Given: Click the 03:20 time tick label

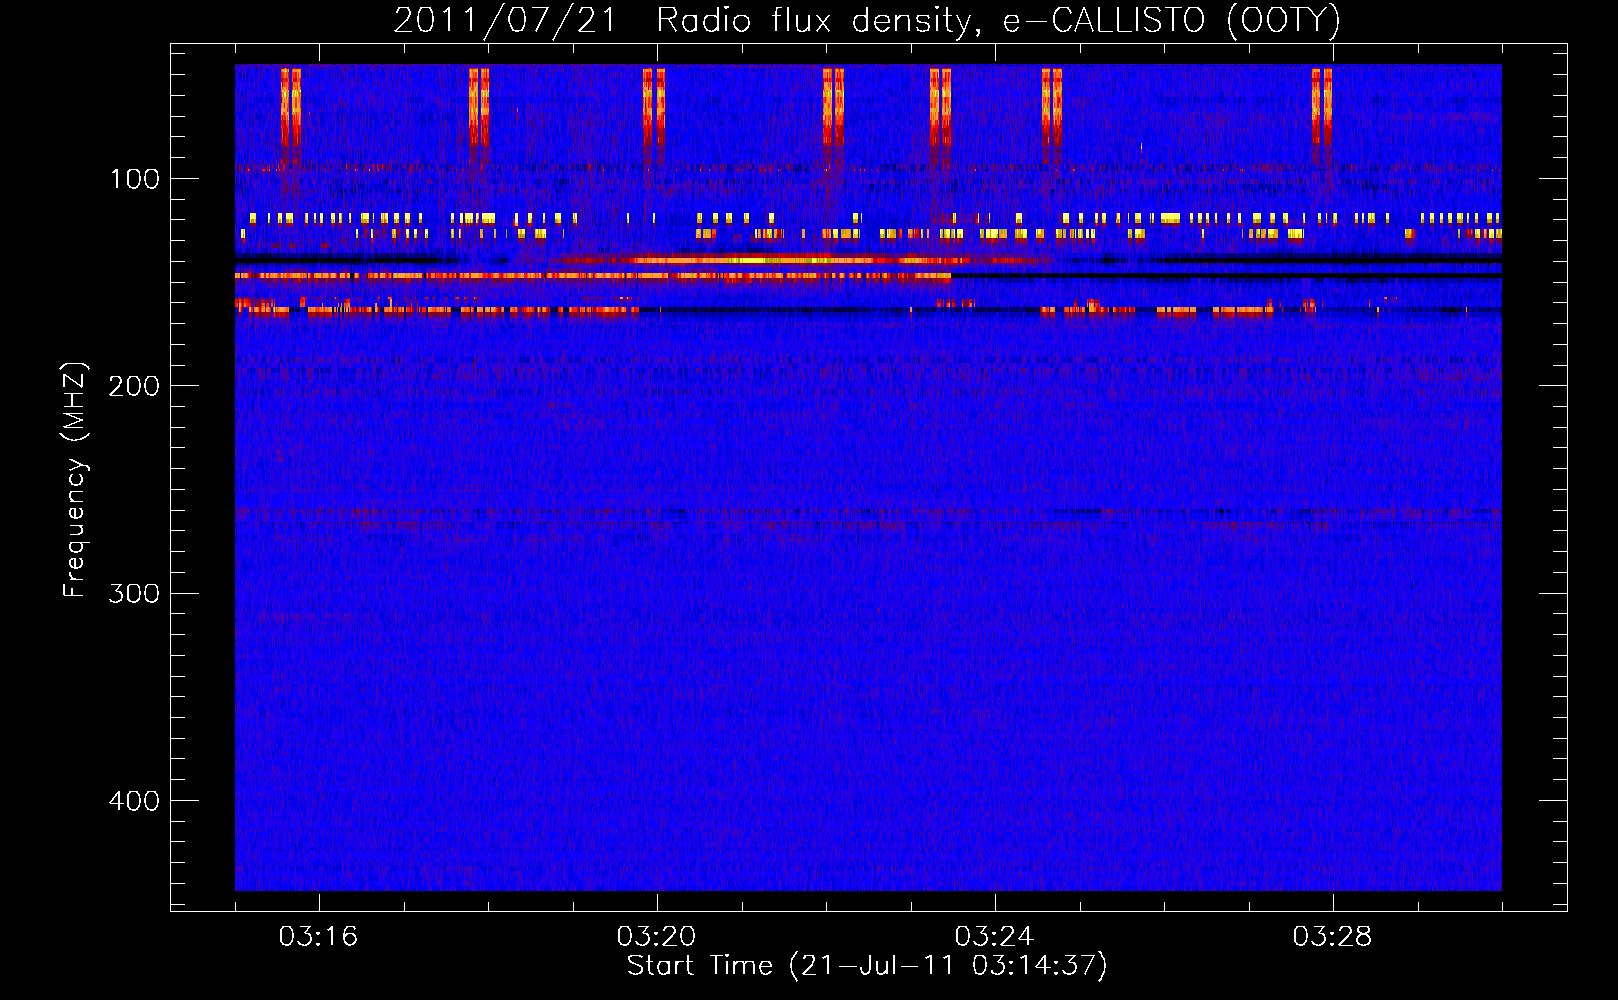Looking at the screenshot, I should [656, 937].
